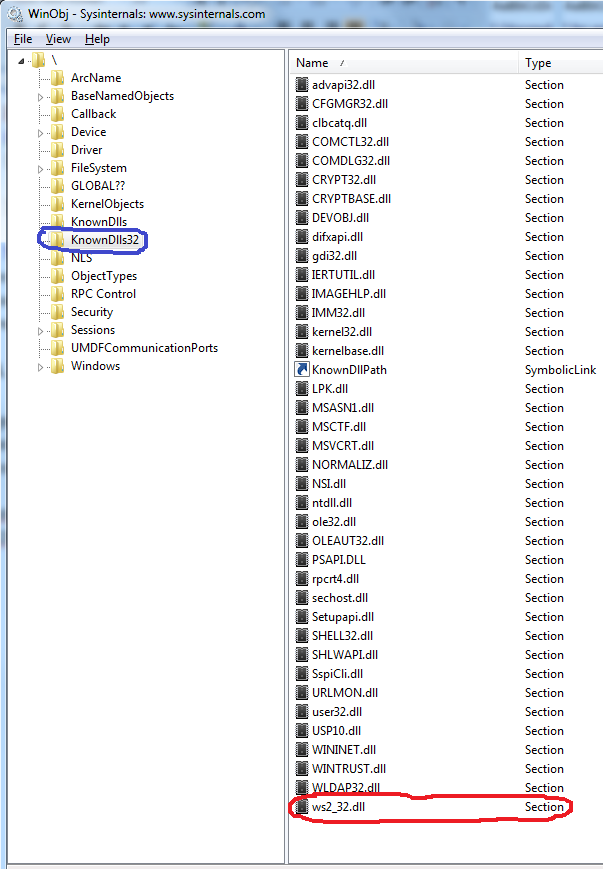Select the difxapi.dll entry
603x869 pixels.
338,237
